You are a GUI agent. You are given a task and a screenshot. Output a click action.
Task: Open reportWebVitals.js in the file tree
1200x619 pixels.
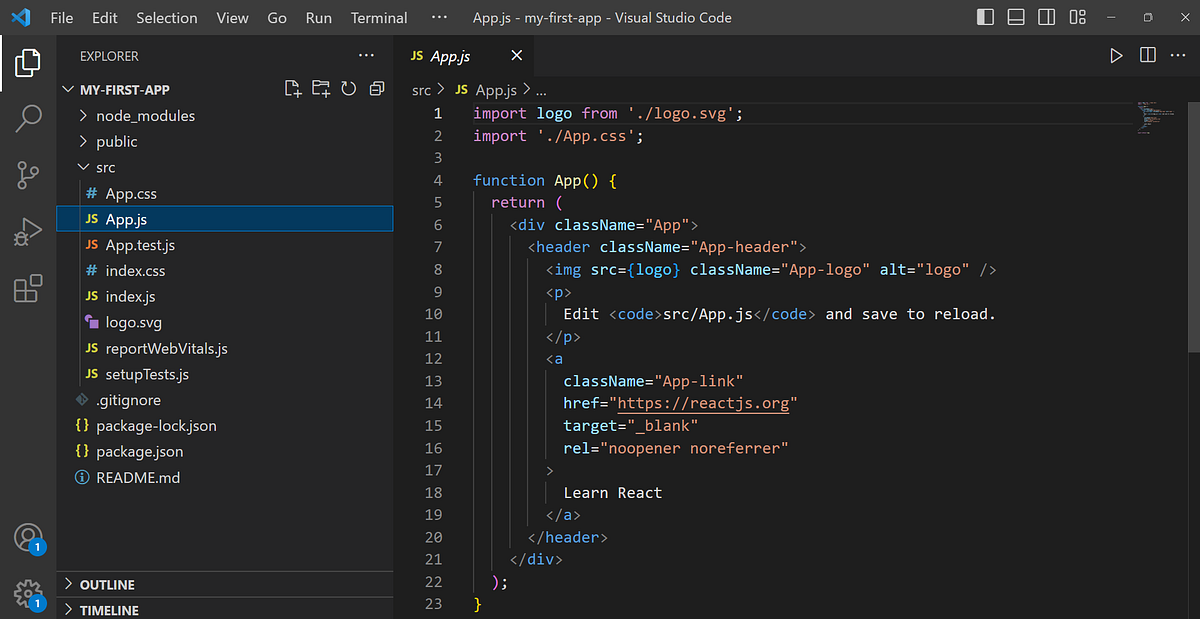pos(225,349)
